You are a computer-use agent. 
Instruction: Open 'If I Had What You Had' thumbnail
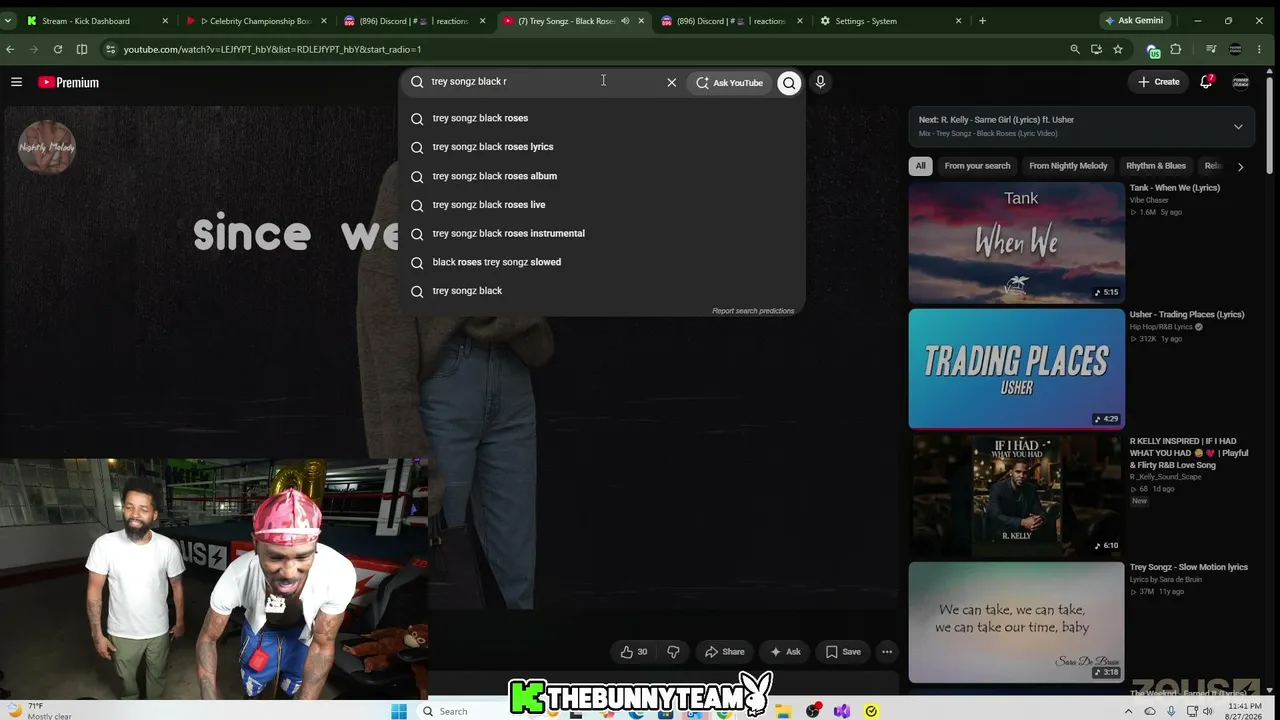1016,495
